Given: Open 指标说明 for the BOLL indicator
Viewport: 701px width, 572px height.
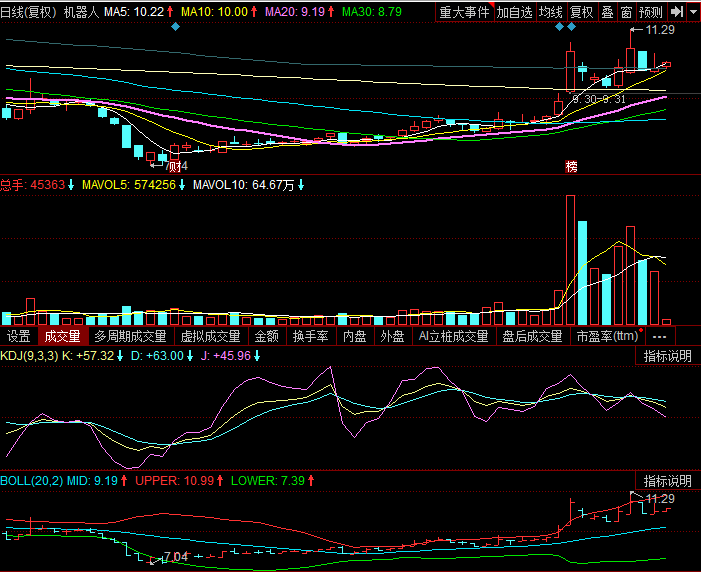Looking at the screenshot, I should [667, 481].
